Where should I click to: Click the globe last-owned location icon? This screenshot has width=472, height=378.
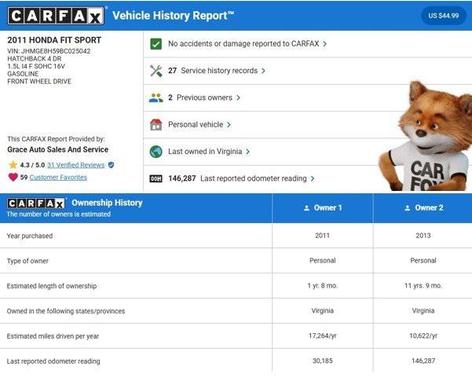click(x=156, y=152)
